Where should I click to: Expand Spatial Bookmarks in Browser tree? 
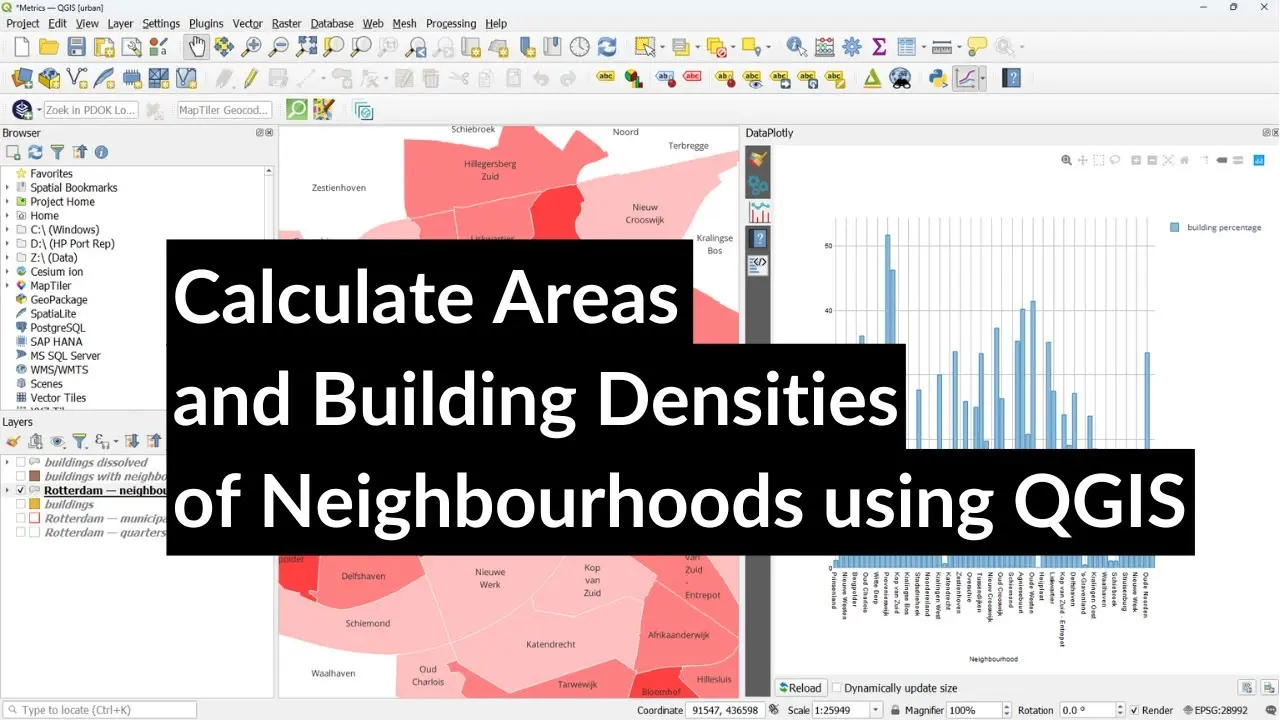[x=7, y=188]
